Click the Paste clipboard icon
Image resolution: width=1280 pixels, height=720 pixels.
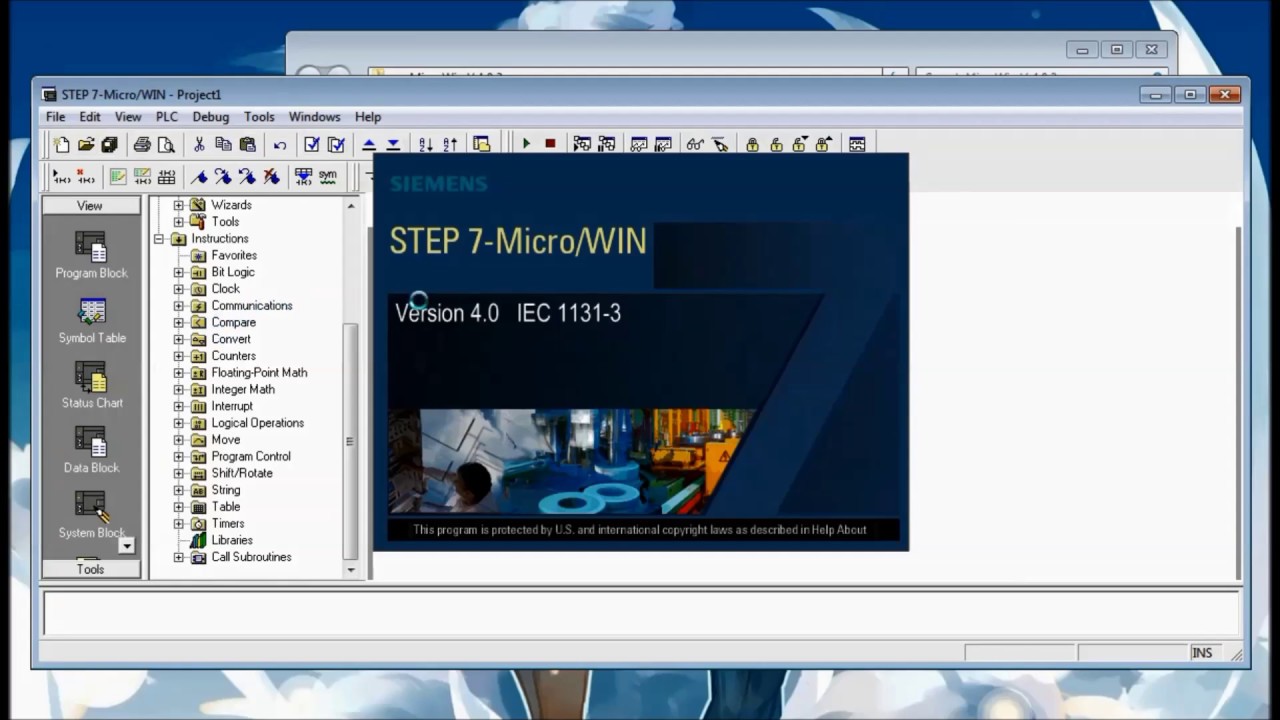pos(247,144)
